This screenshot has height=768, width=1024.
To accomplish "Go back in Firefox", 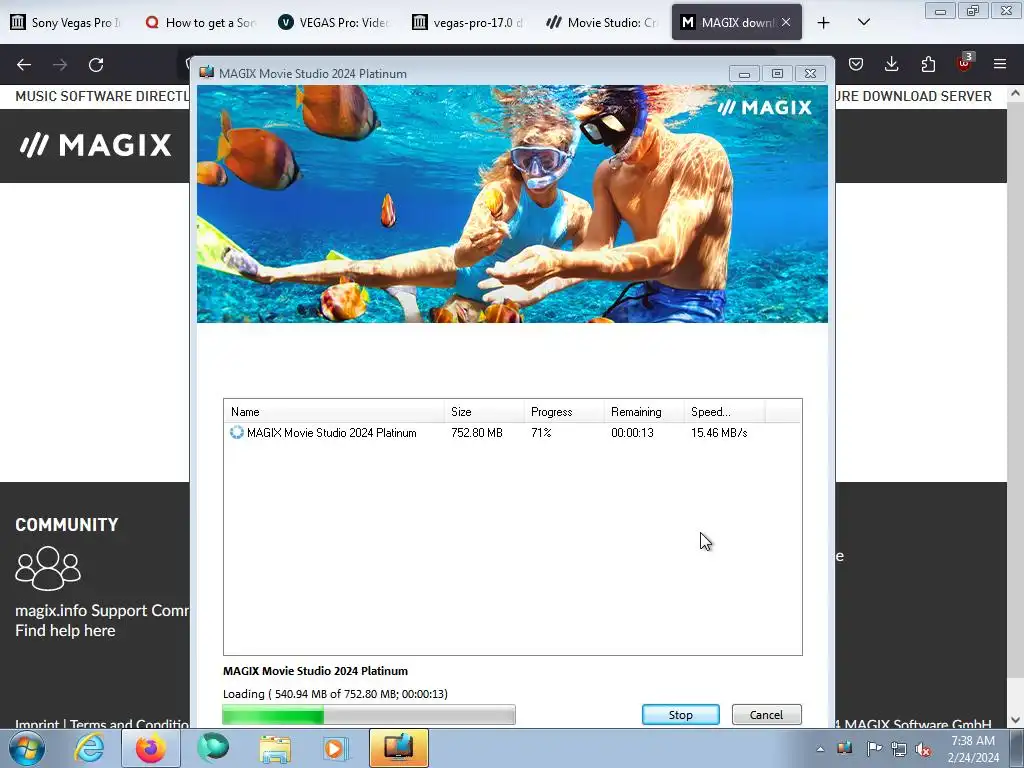I will pos(24,64).
